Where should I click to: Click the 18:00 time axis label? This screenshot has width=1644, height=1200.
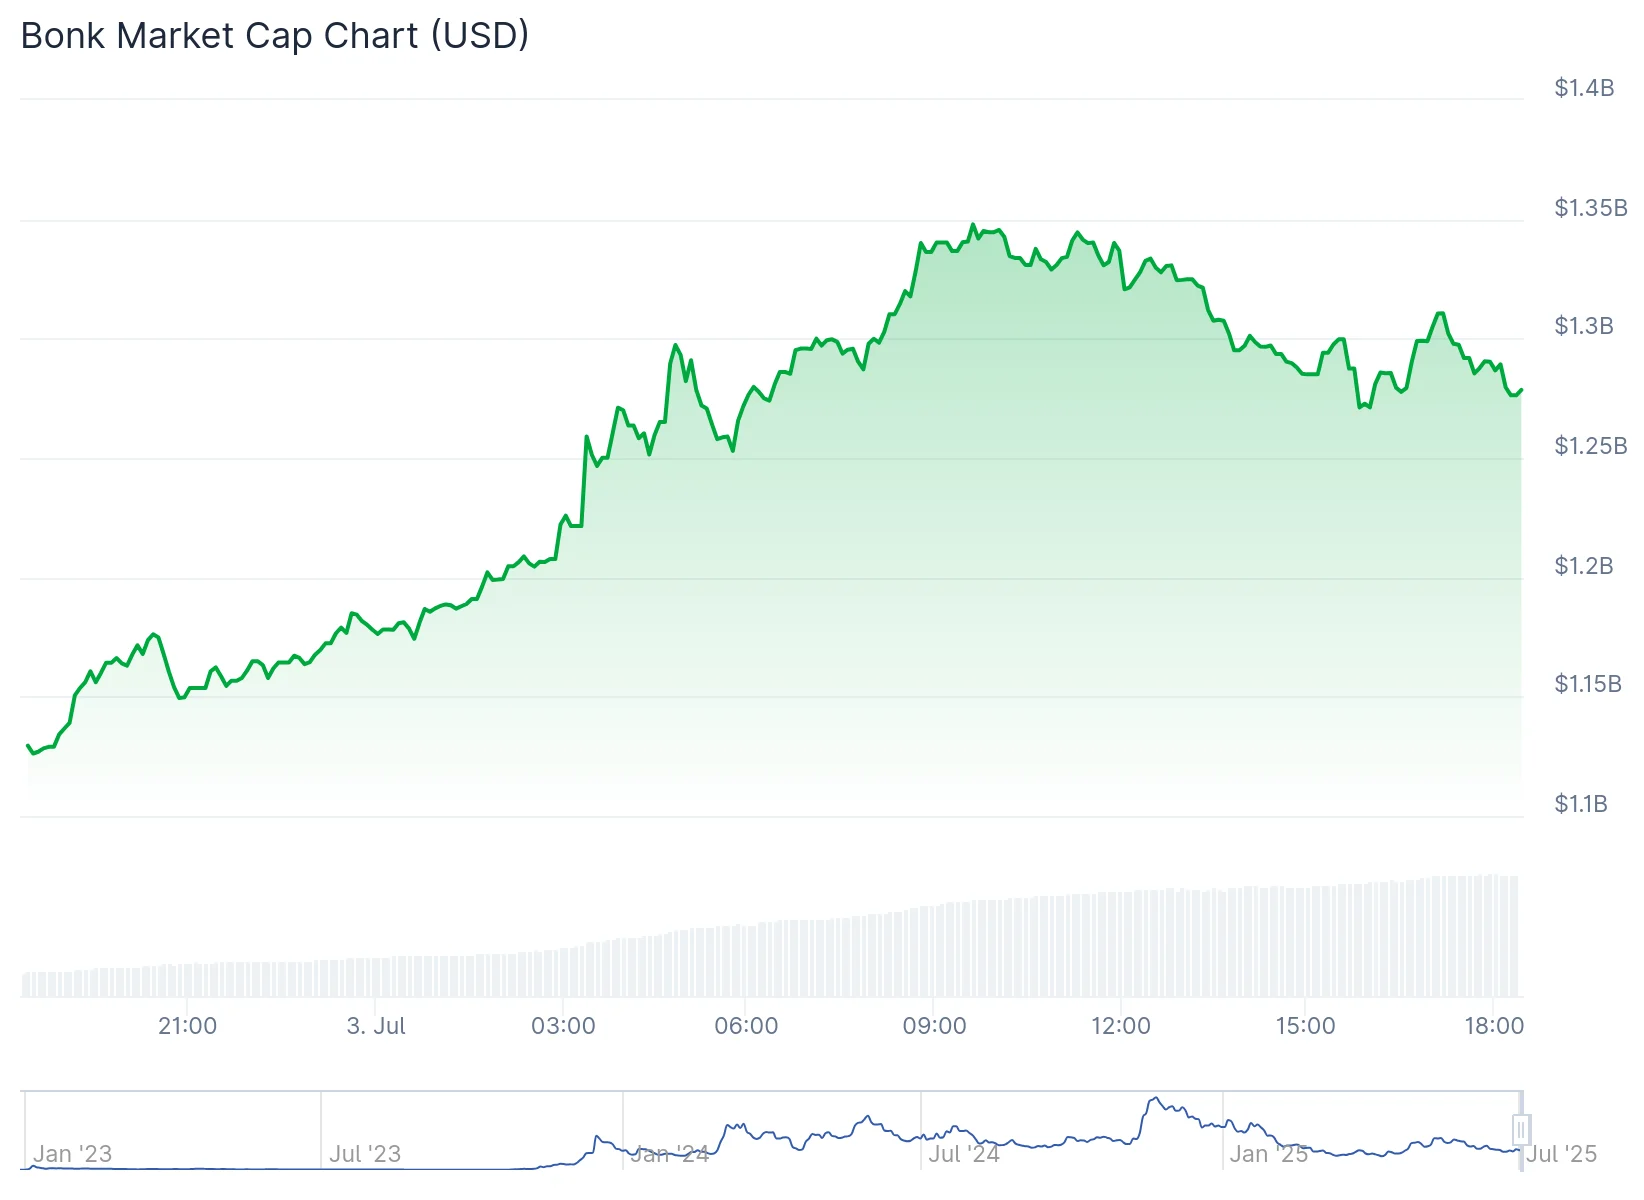point(1494,1026)
